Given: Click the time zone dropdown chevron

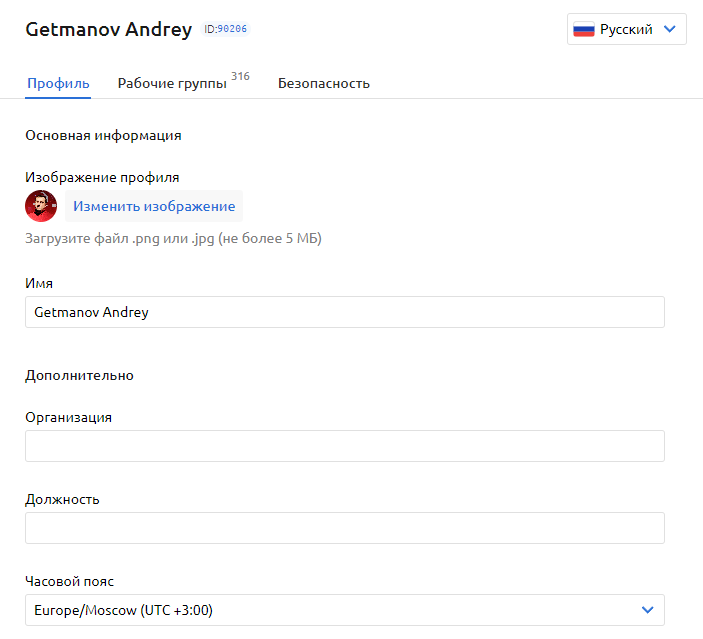Looking at the screenshot, I should click(x=648, y=610).
